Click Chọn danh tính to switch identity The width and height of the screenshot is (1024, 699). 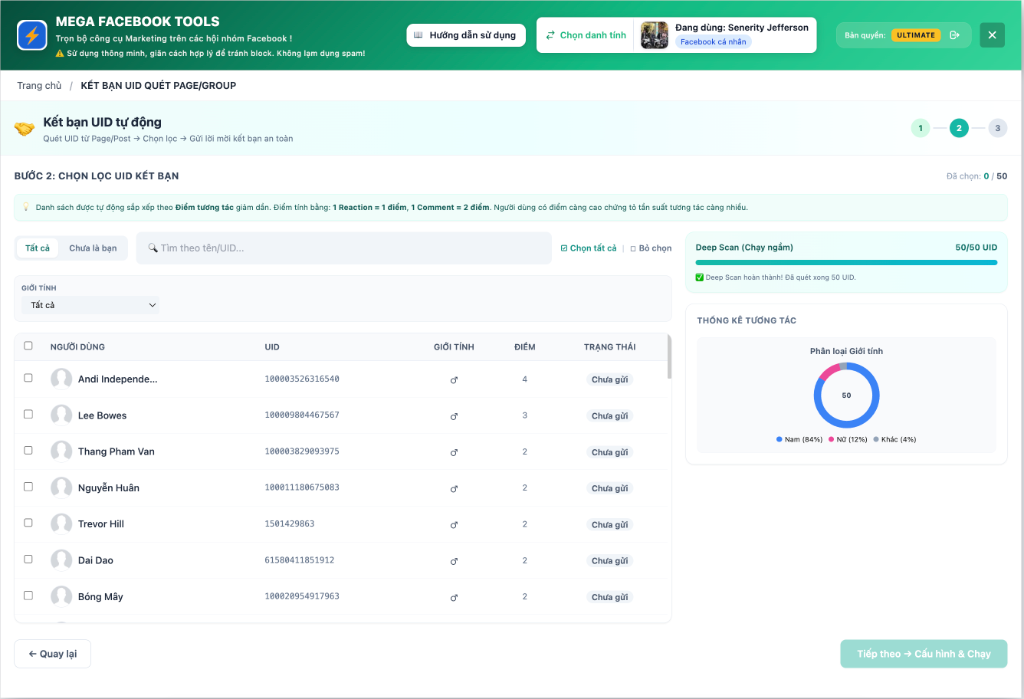pyautogui.click(x=586, y=35)
